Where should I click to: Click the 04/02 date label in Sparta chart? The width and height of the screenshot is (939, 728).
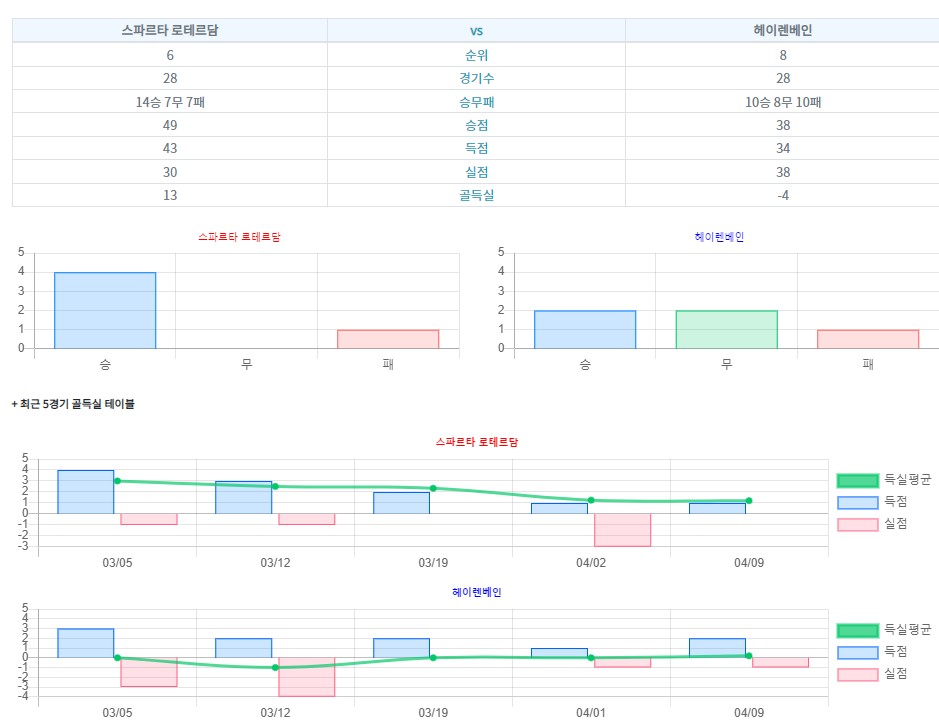pyautogui.click(x=590, y=563)
